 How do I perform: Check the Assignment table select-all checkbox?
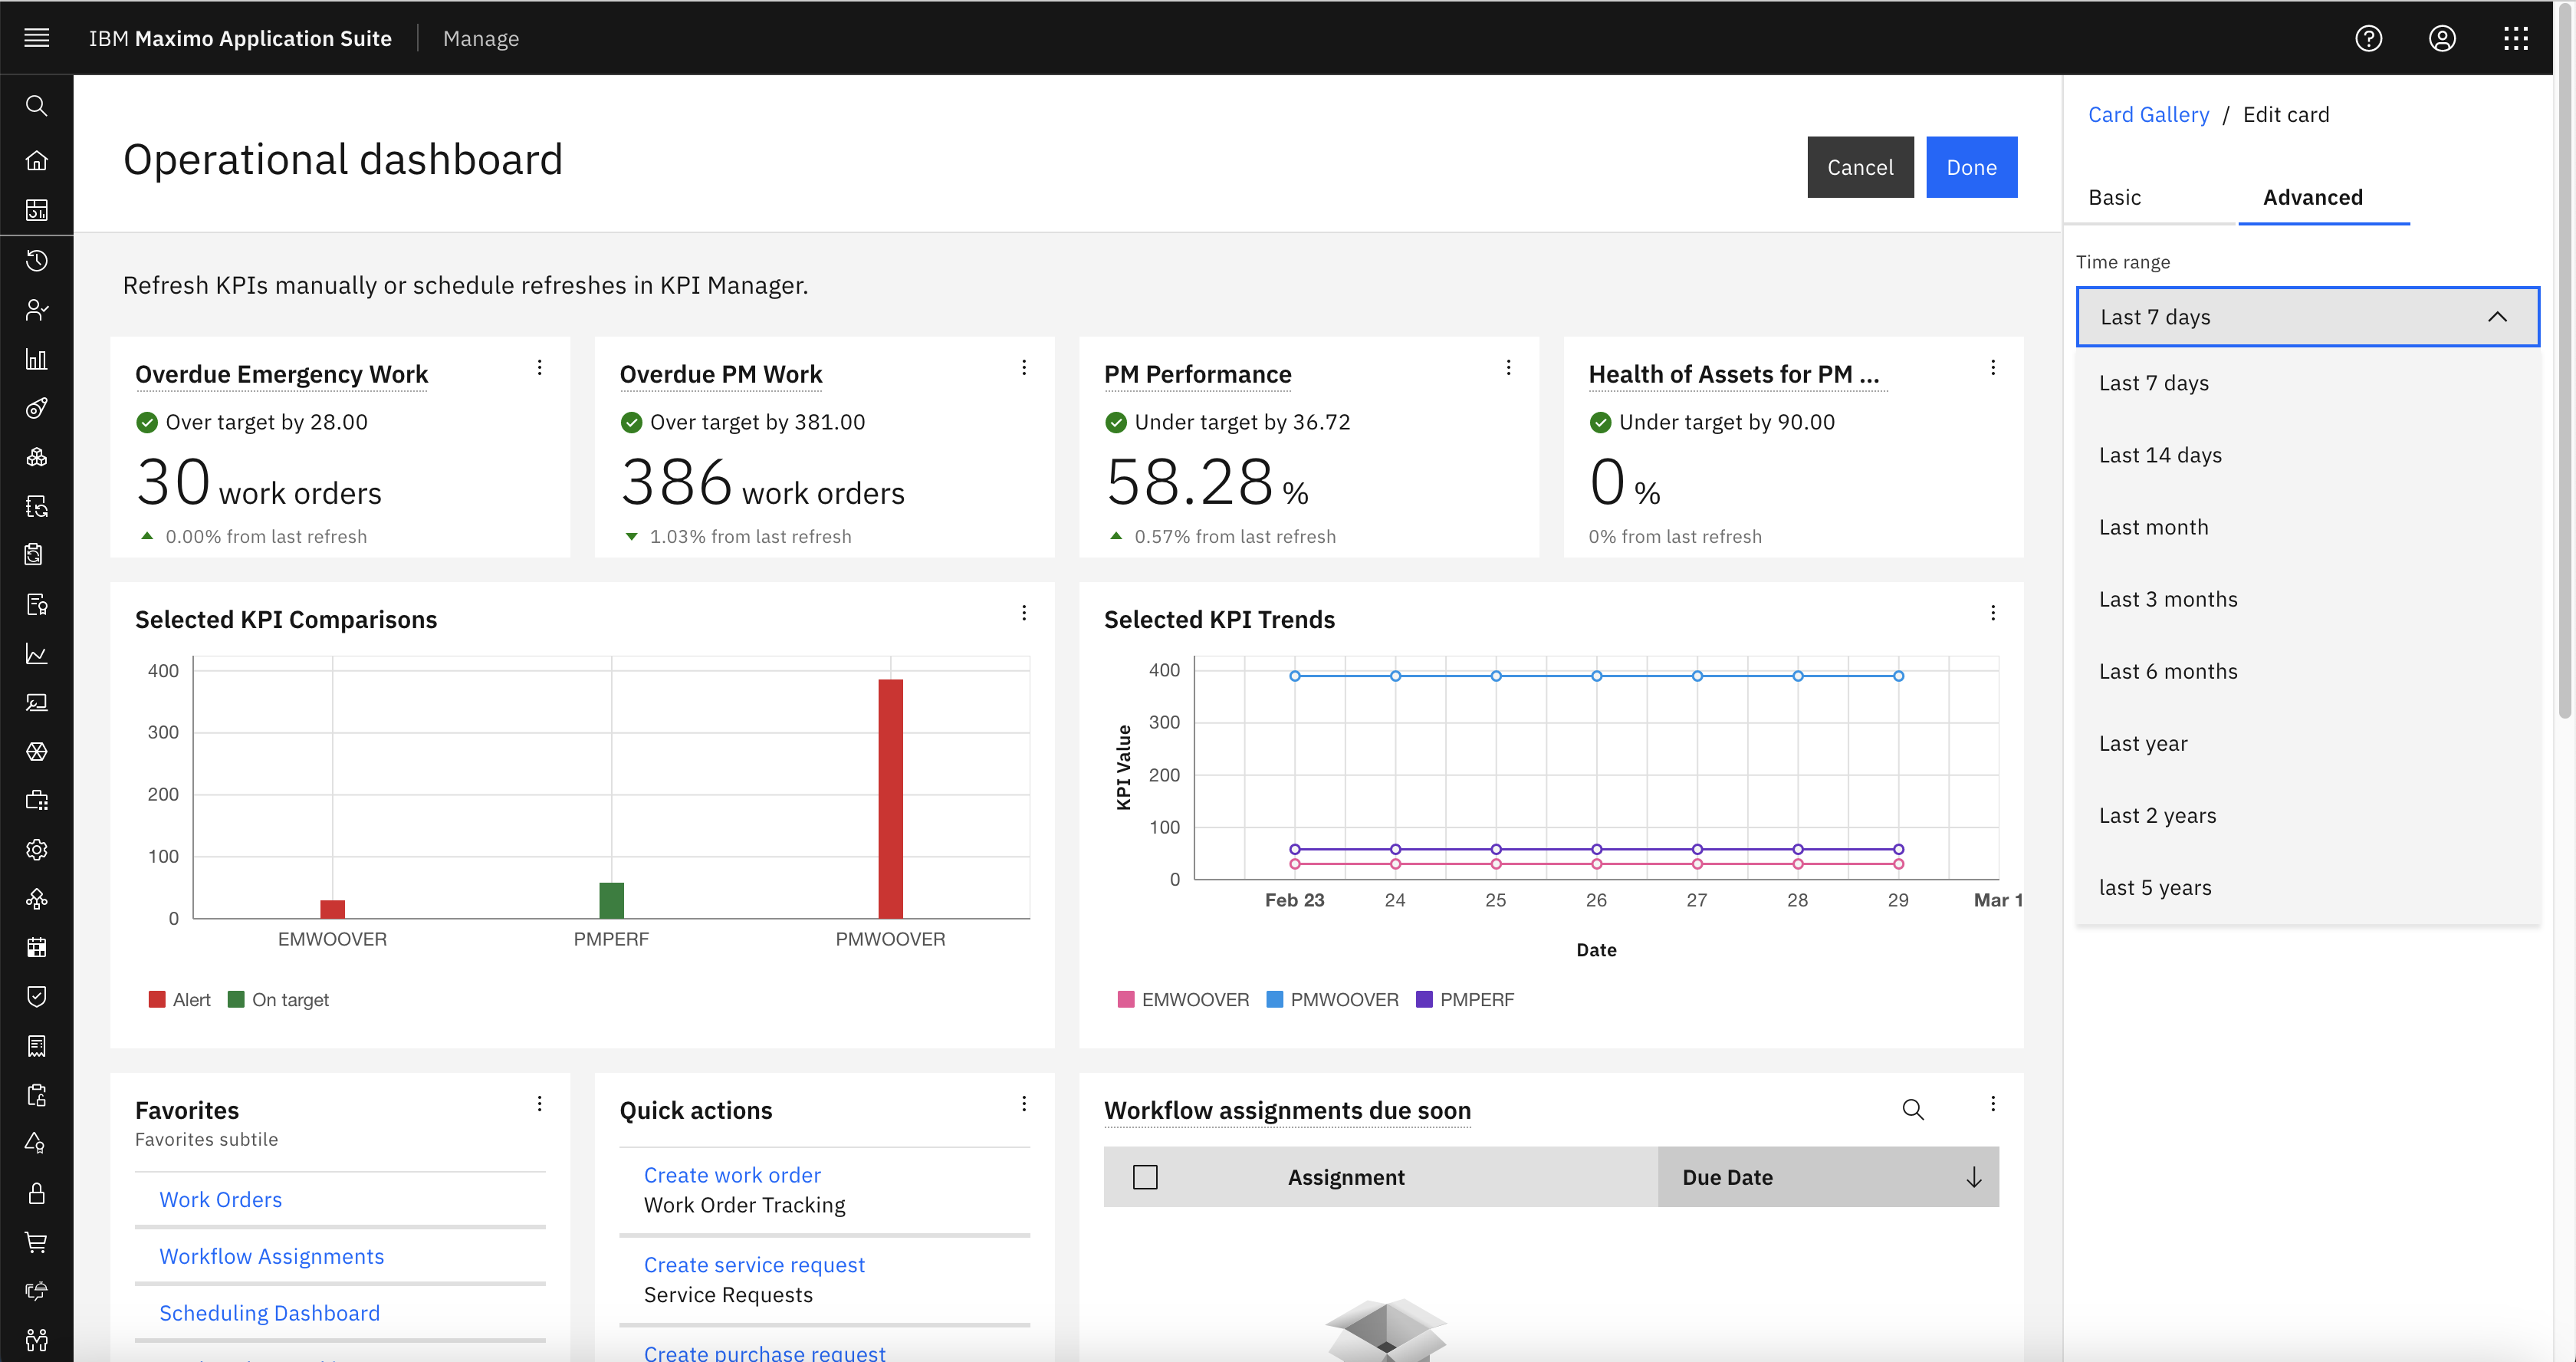(x=1145, y=1177)
